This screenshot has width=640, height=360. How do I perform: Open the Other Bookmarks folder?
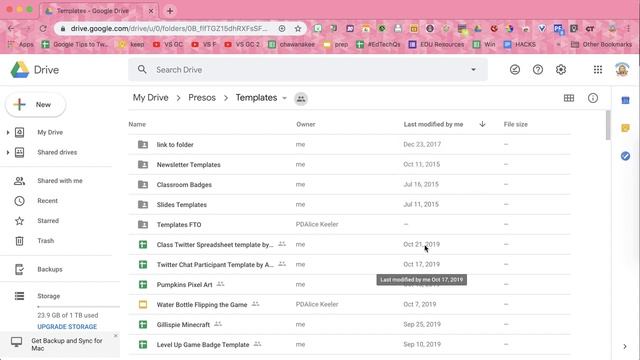(601, 44)
